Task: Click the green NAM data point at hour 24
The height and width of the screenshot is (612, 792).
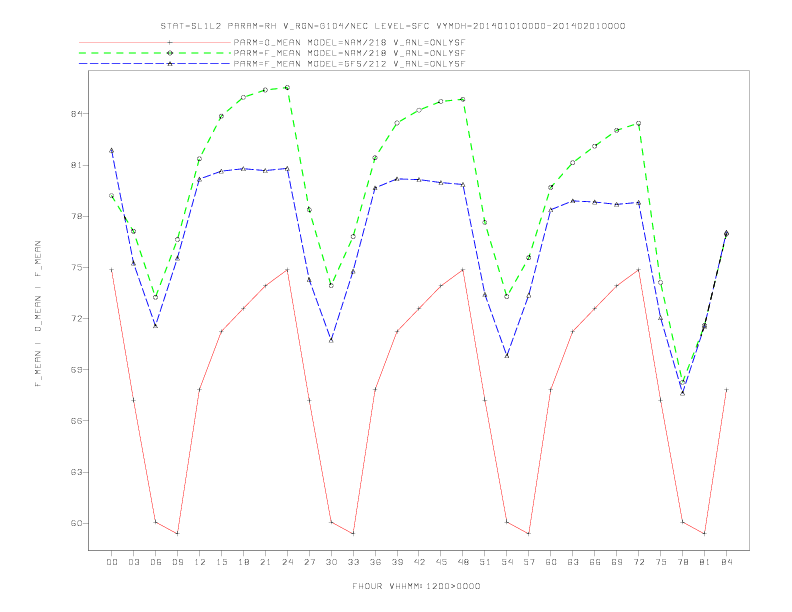Action: (287, 87)
